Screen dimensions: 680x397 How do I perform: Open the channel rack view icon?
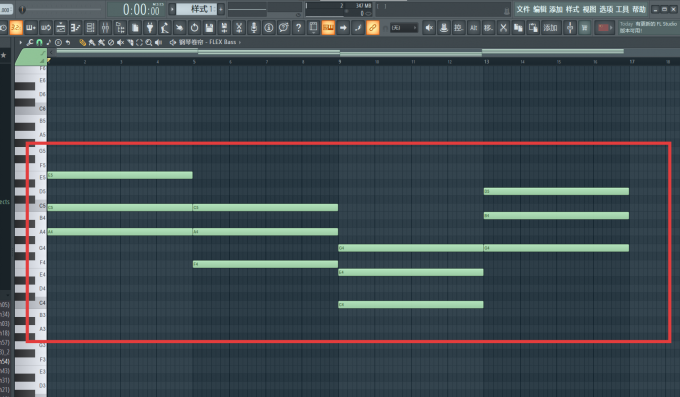pyautogui.click(x=90, y=28)
